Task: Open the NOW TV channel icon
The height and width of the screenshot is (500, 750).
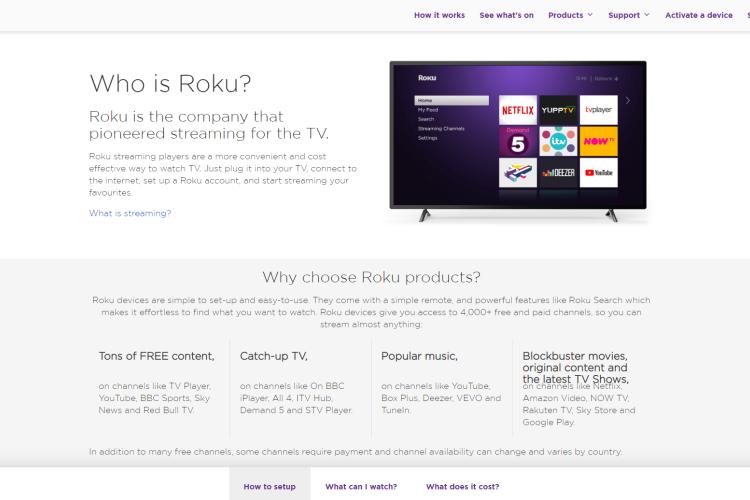Action: (598, 141)
